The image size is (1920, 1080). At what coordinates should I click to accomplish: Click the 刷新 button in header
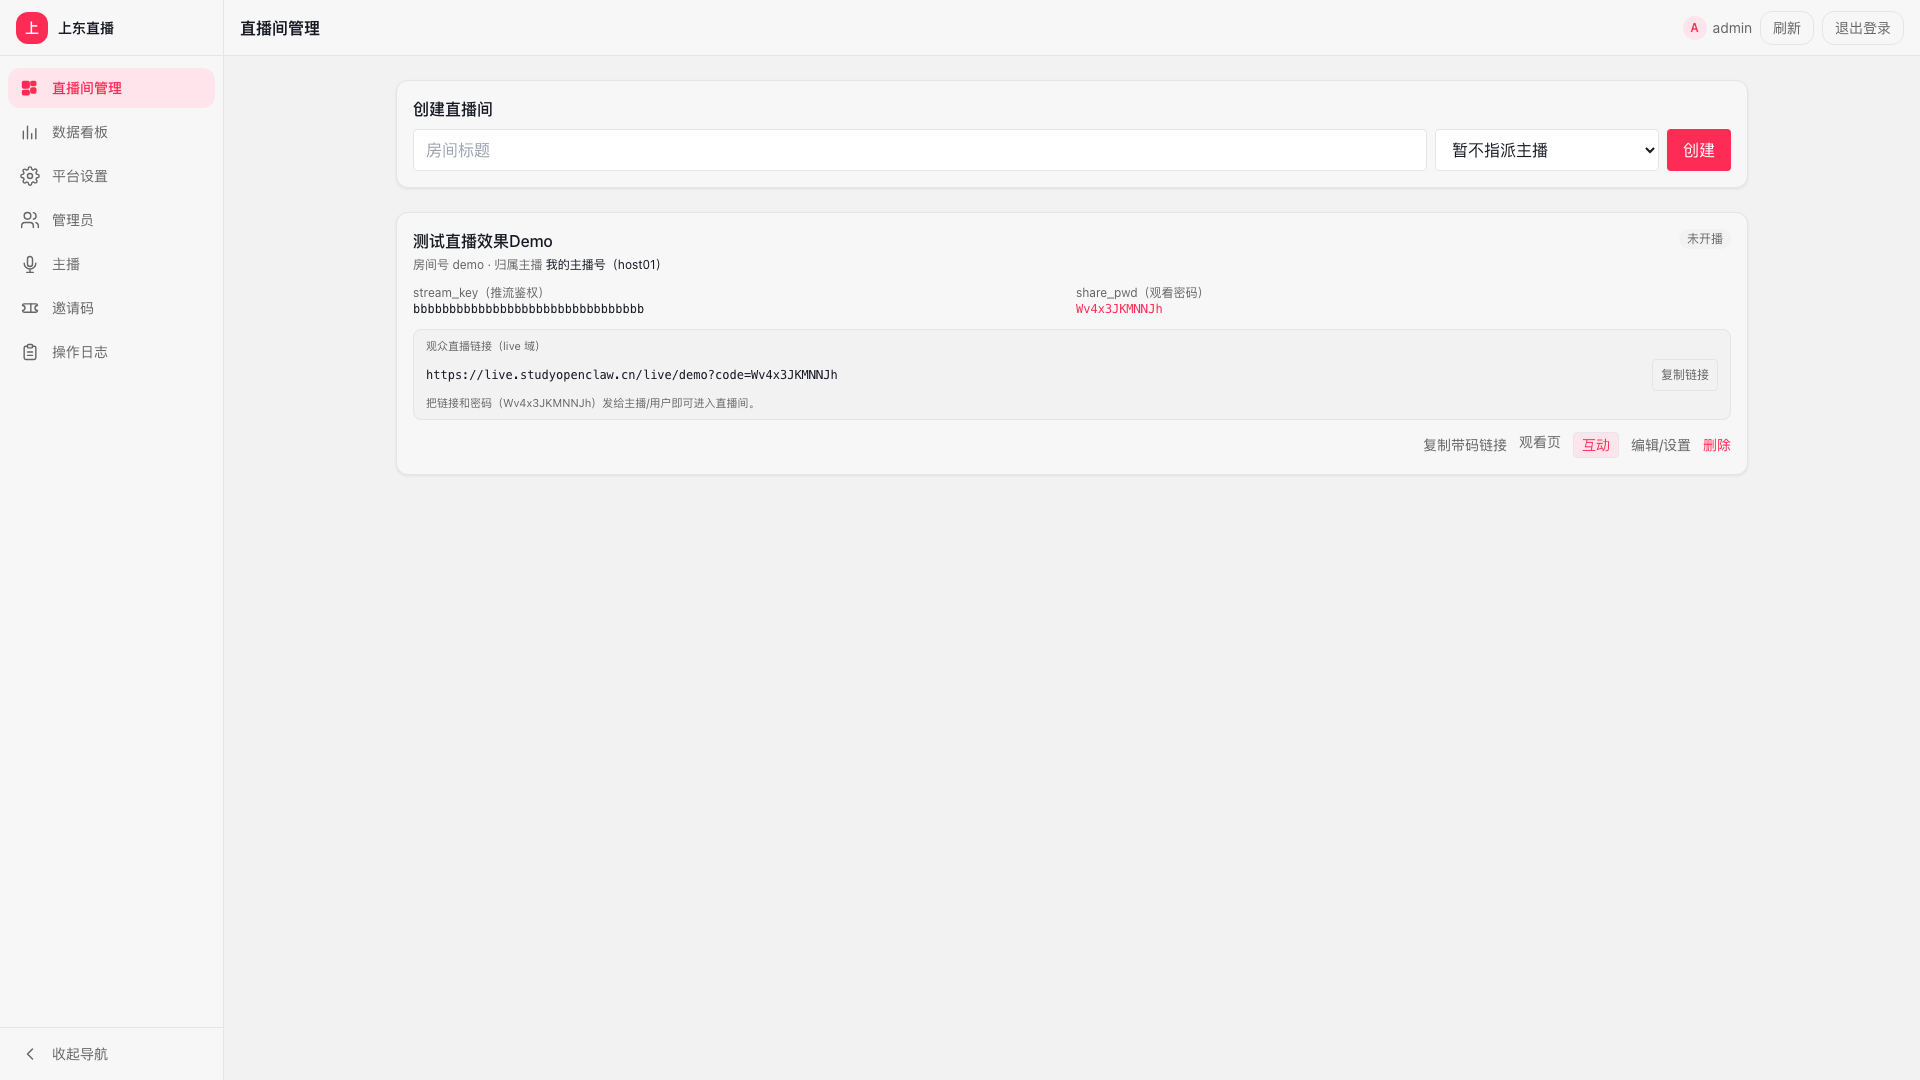[x=1787, y=28]
